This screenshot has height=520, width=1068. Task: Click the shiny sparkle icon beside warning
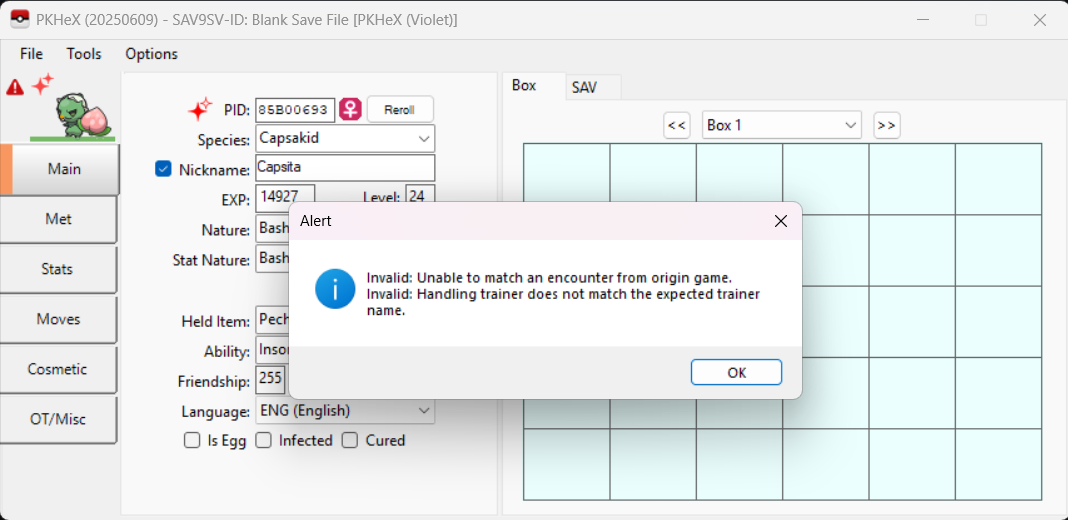tap(42, 84)
